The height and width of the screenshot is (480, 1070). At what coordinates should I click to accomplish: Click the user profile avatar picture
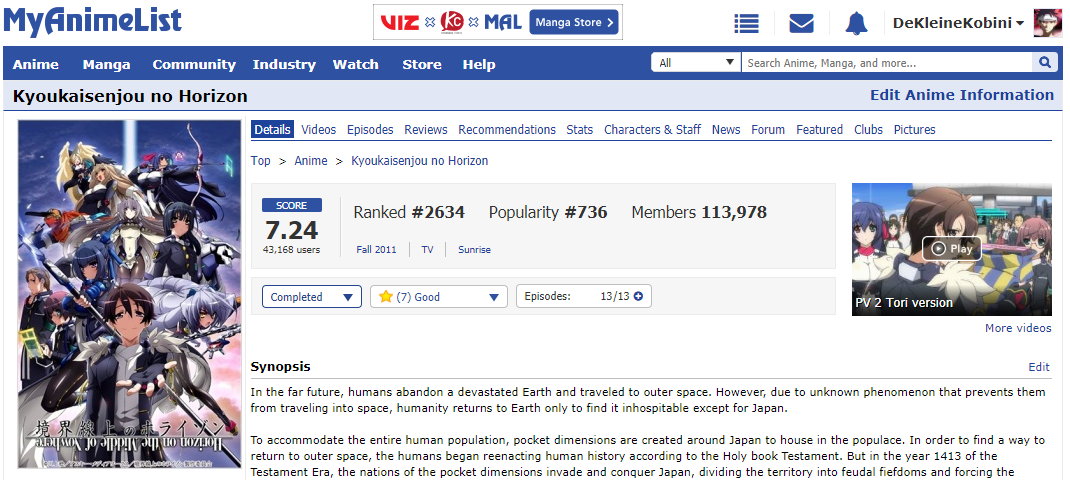tap(1047, 23)
